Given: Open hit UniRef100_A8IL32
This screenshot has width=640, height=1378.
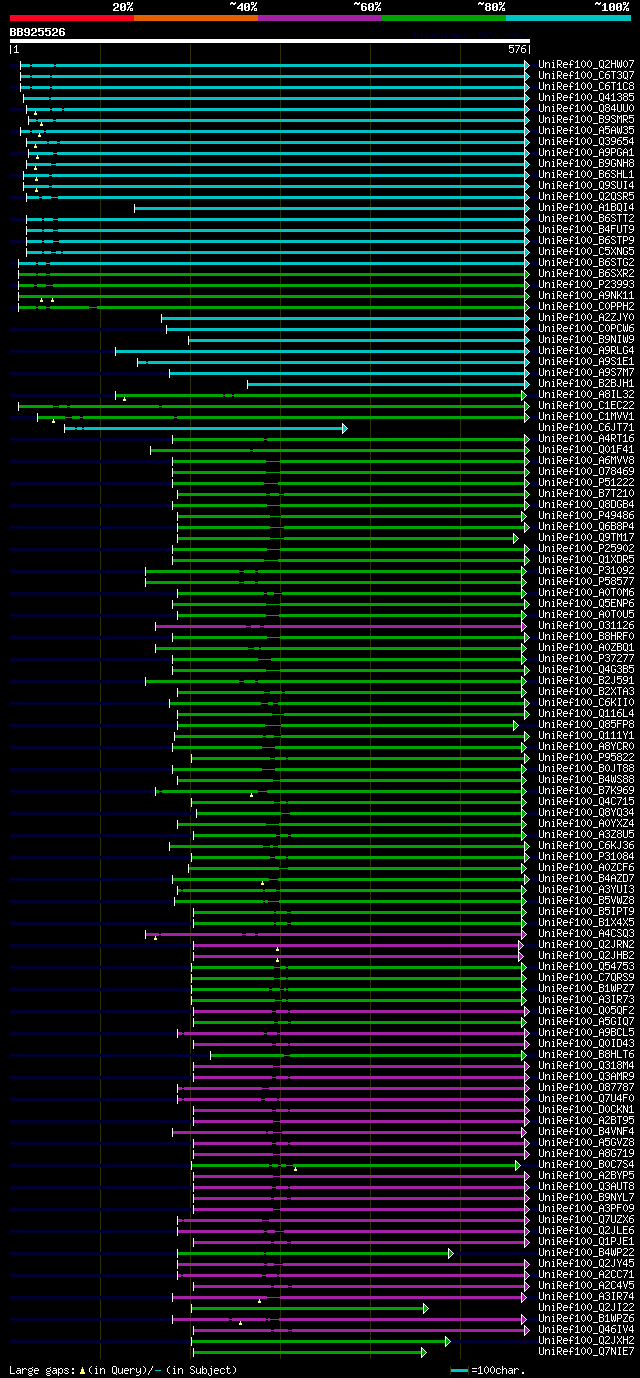Looking at the screenshot, I should click(586, 394).
